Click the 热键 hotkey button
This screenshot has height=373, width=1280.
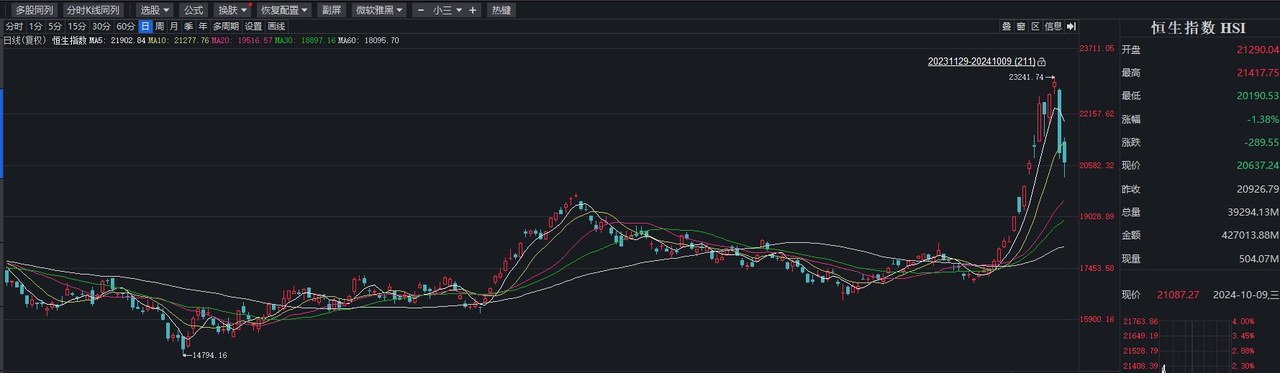tap(501, 10)
